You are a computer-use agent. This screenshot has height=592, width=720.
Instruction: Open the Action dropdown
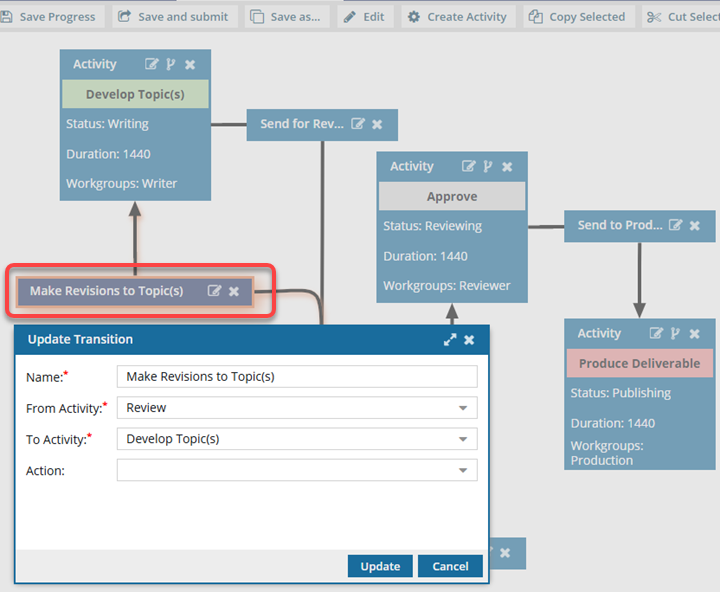[x=463, y=470]
